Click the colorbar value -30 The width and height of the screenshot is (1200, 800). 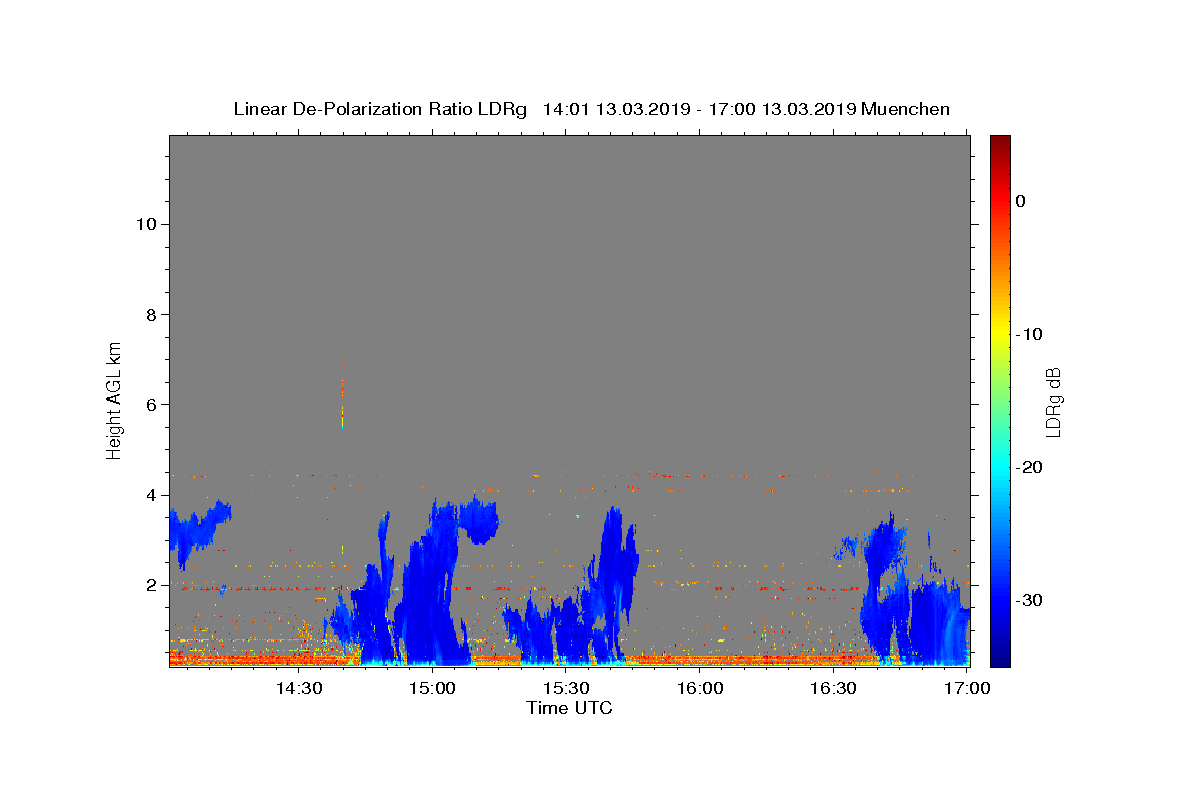[1029, 600]
